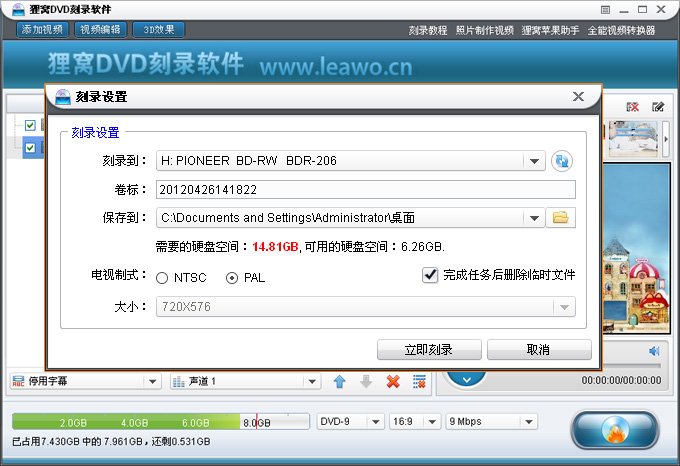This screenshot has width=680, height=466.
Task: Open 刻录教程 link
Action: (x=428, y=30)
